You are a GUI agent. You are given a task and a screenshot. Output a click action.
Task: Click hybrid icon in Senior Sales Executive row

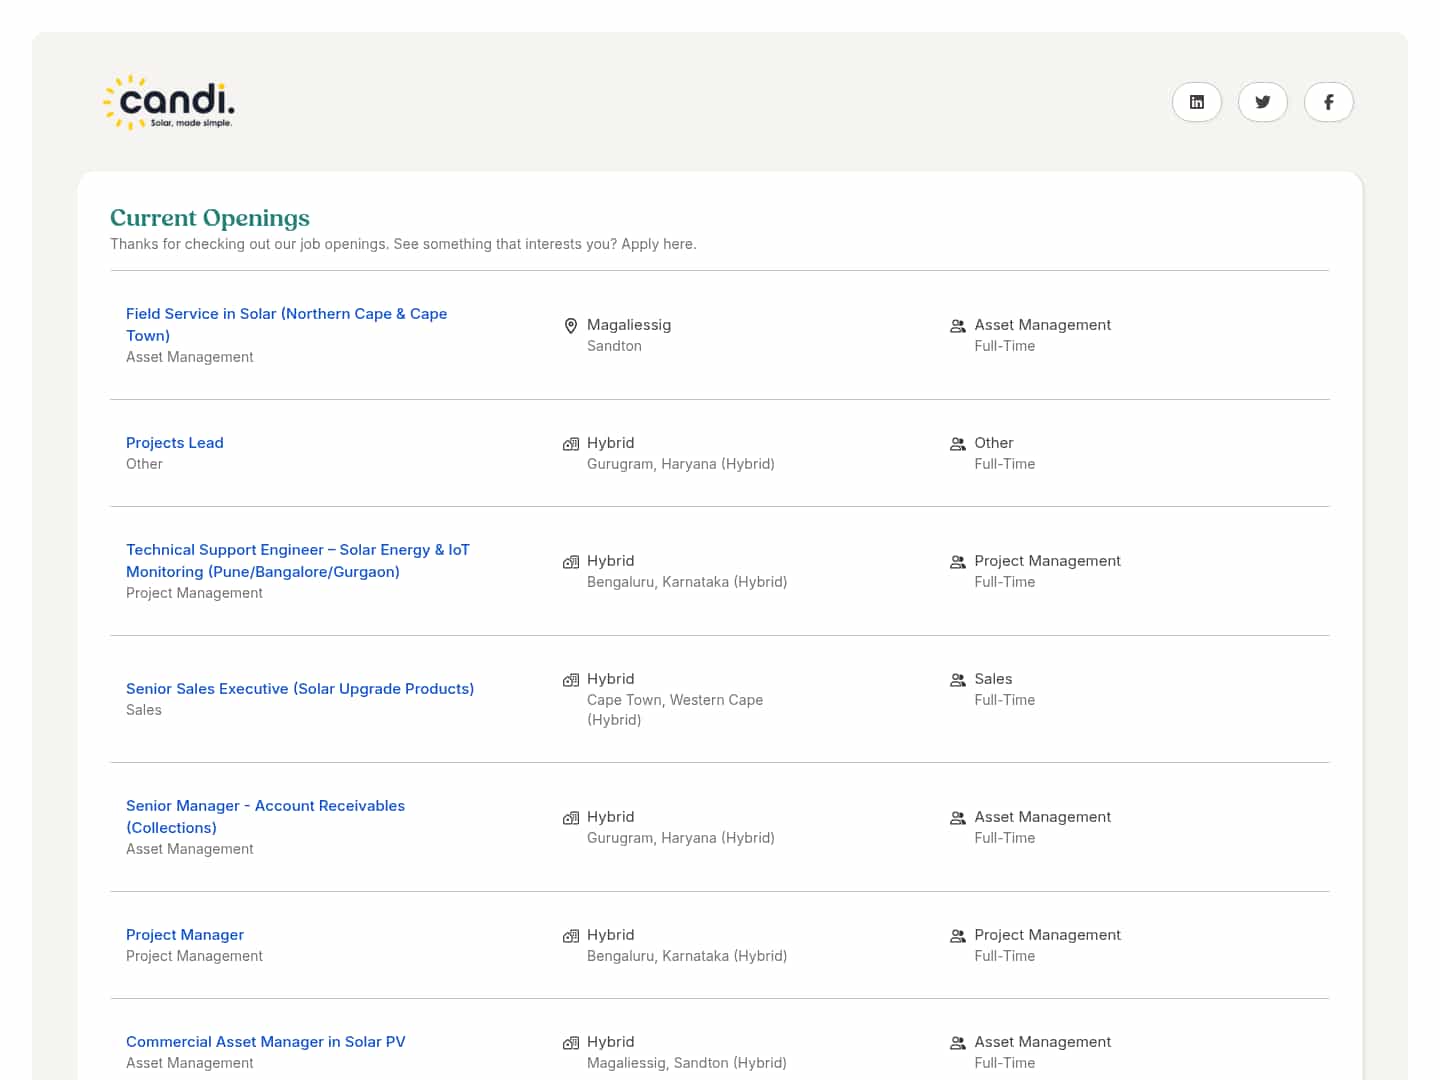pyautogui.click(x=571, y=680)
